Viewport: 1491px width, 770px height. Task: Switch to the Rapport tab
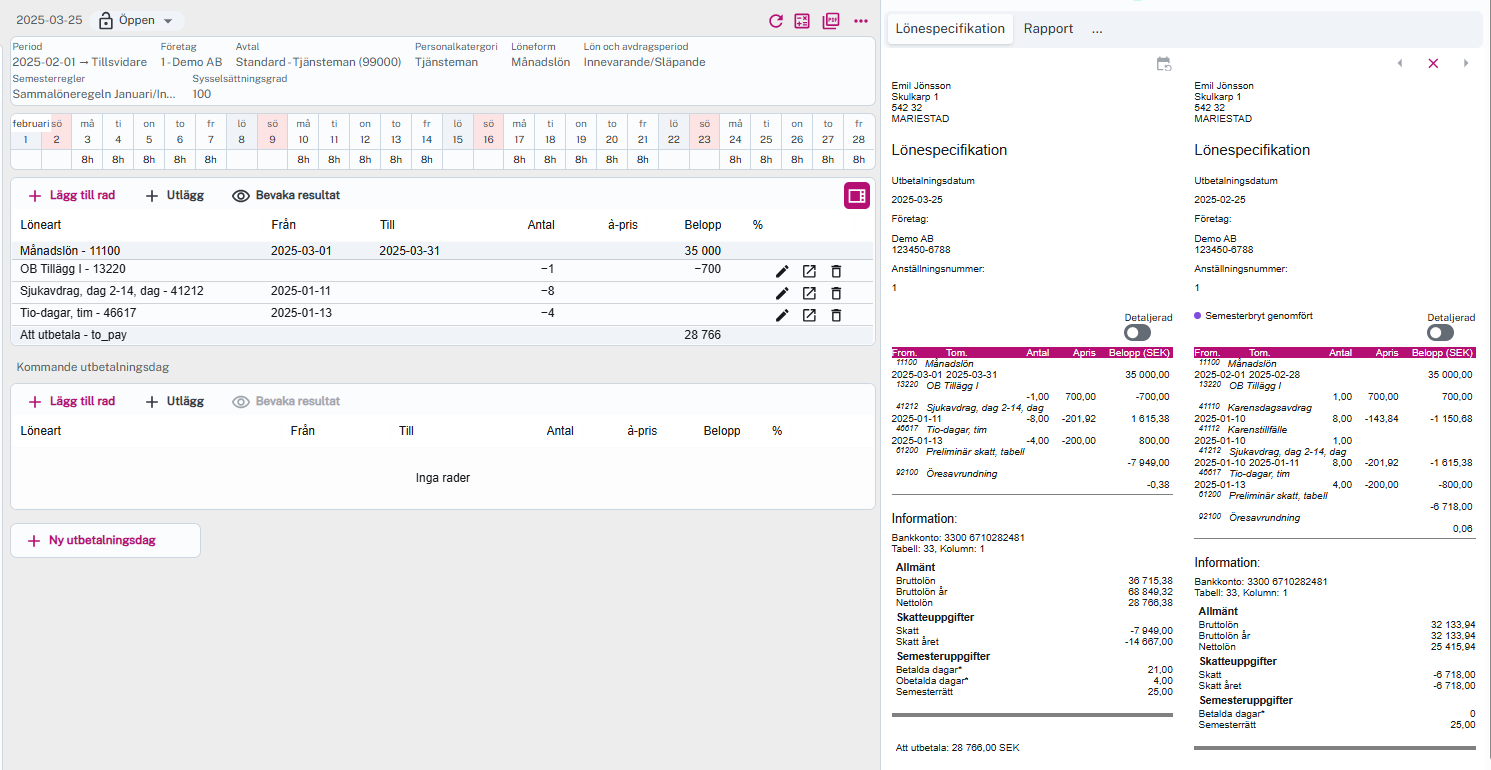pos(1048,29)
